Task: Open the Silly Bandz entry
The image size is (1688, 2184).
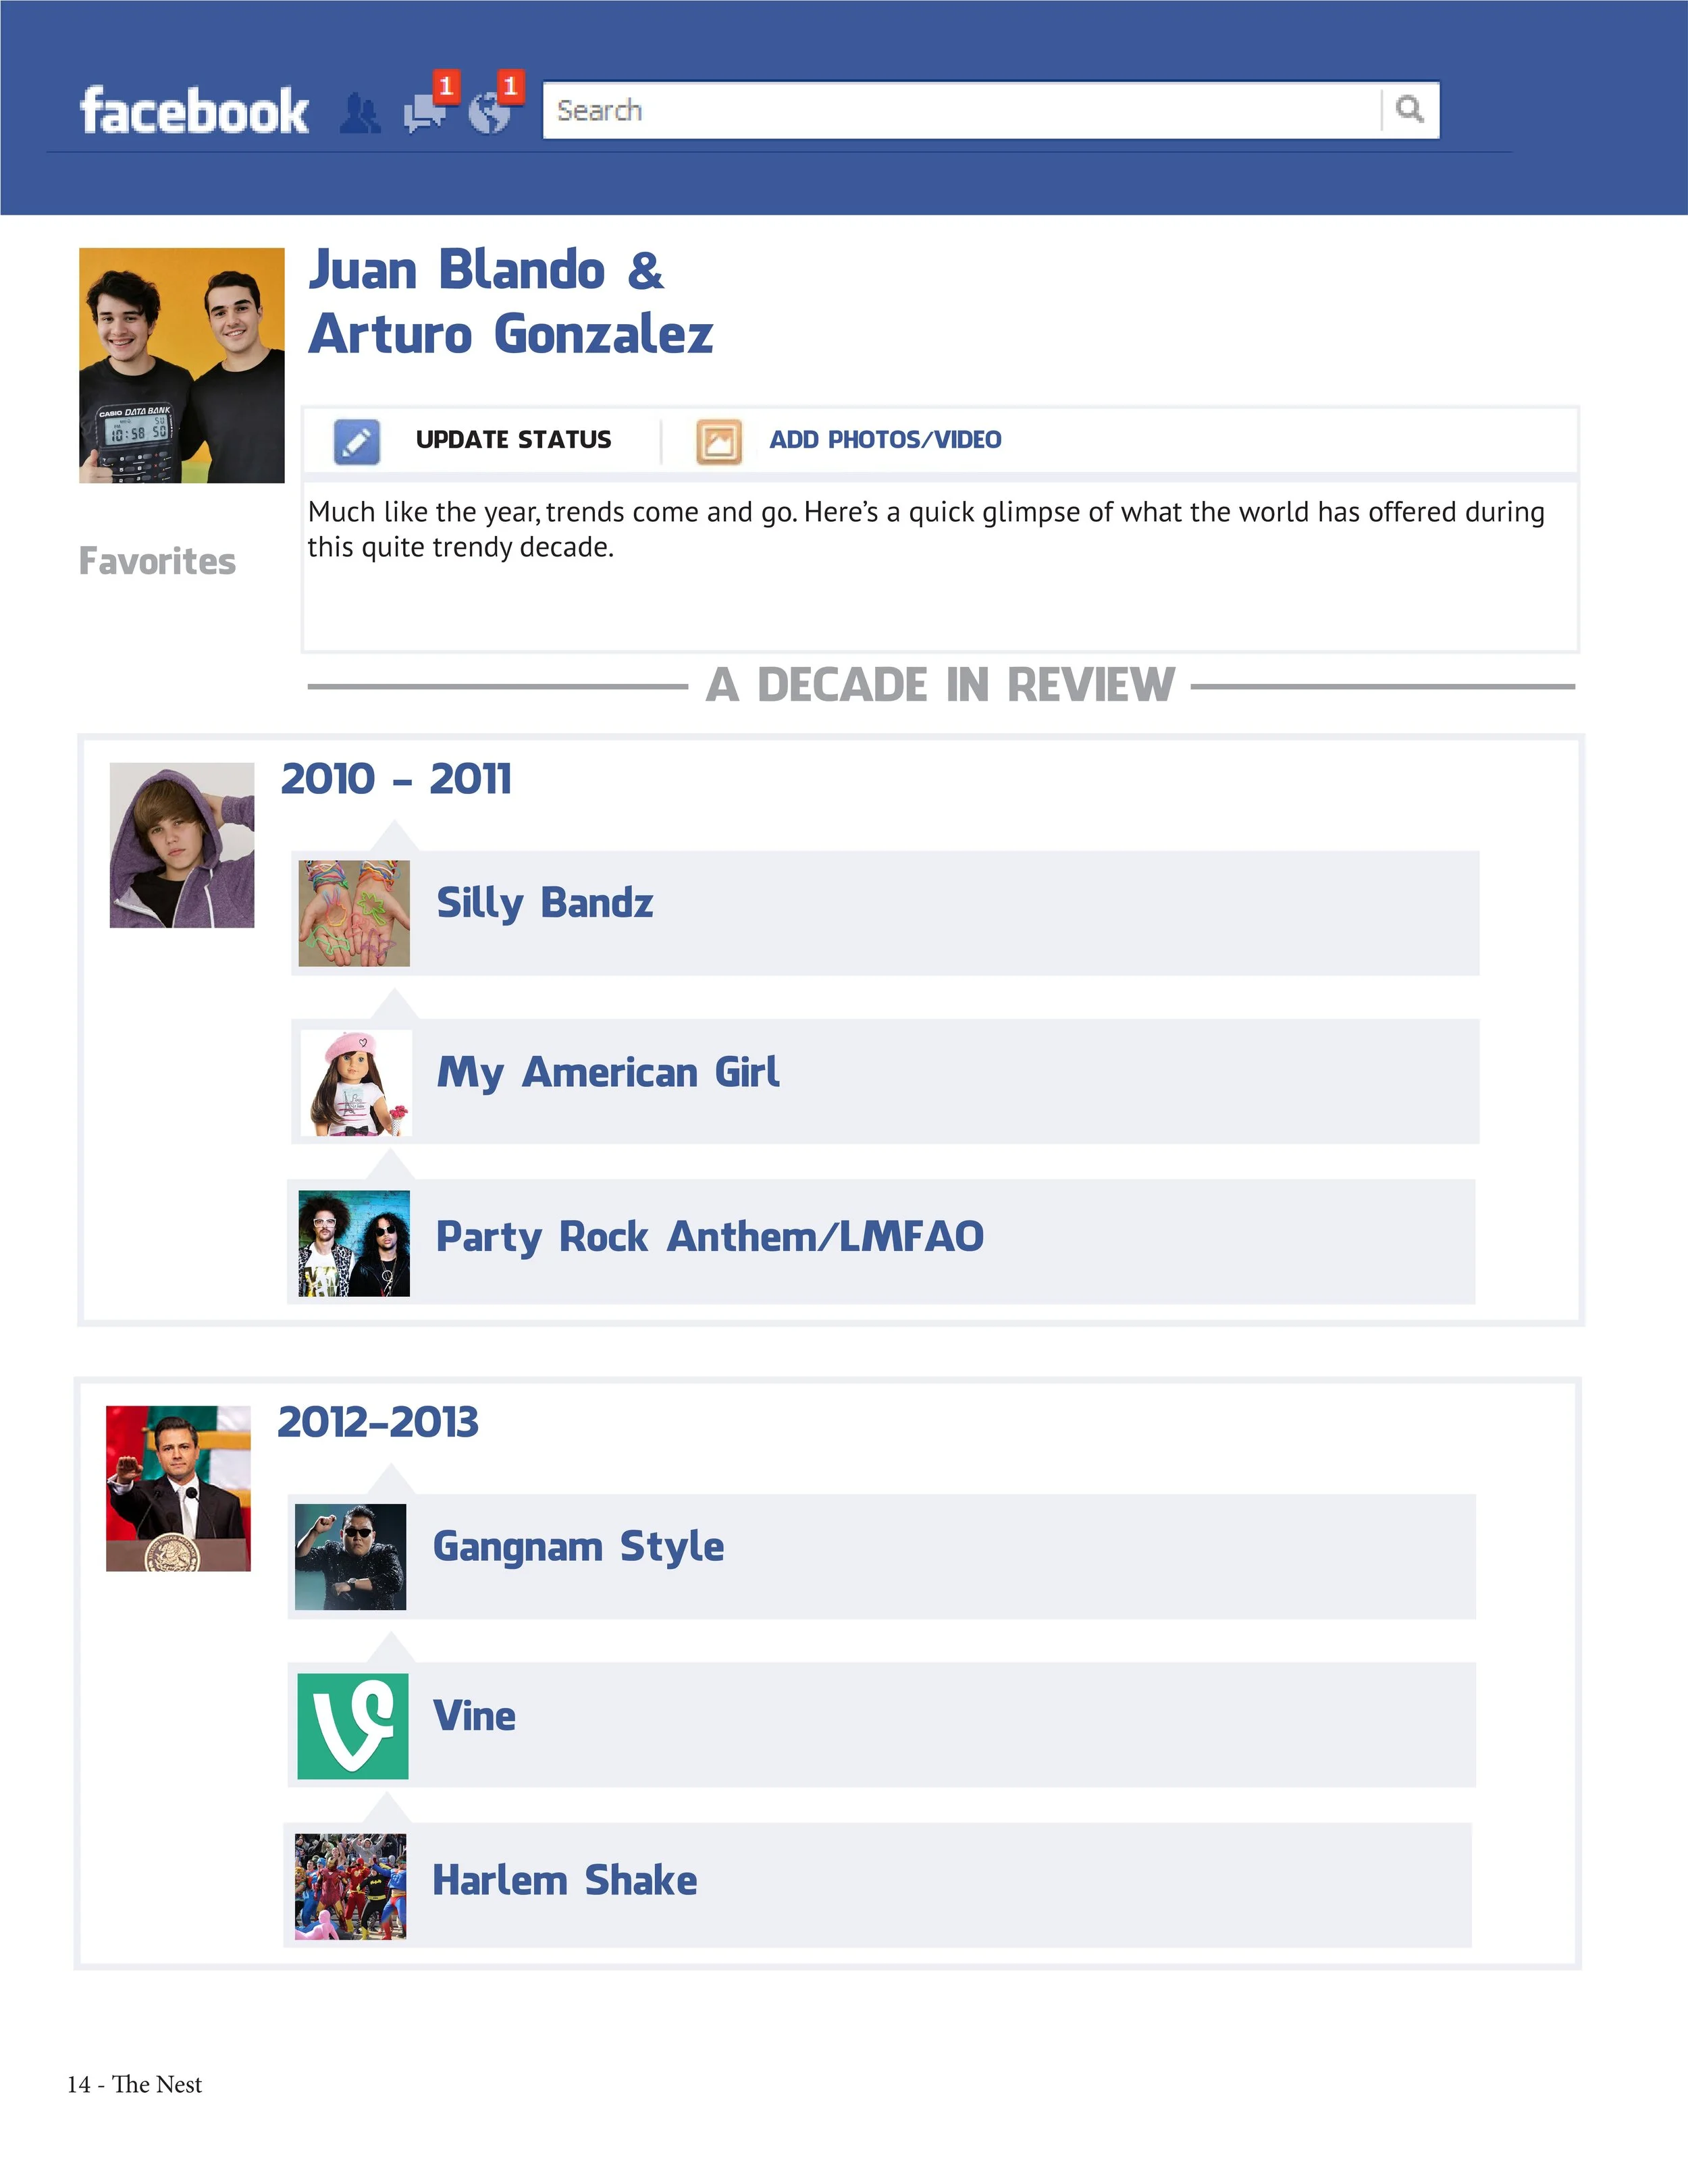Action: 545,903
